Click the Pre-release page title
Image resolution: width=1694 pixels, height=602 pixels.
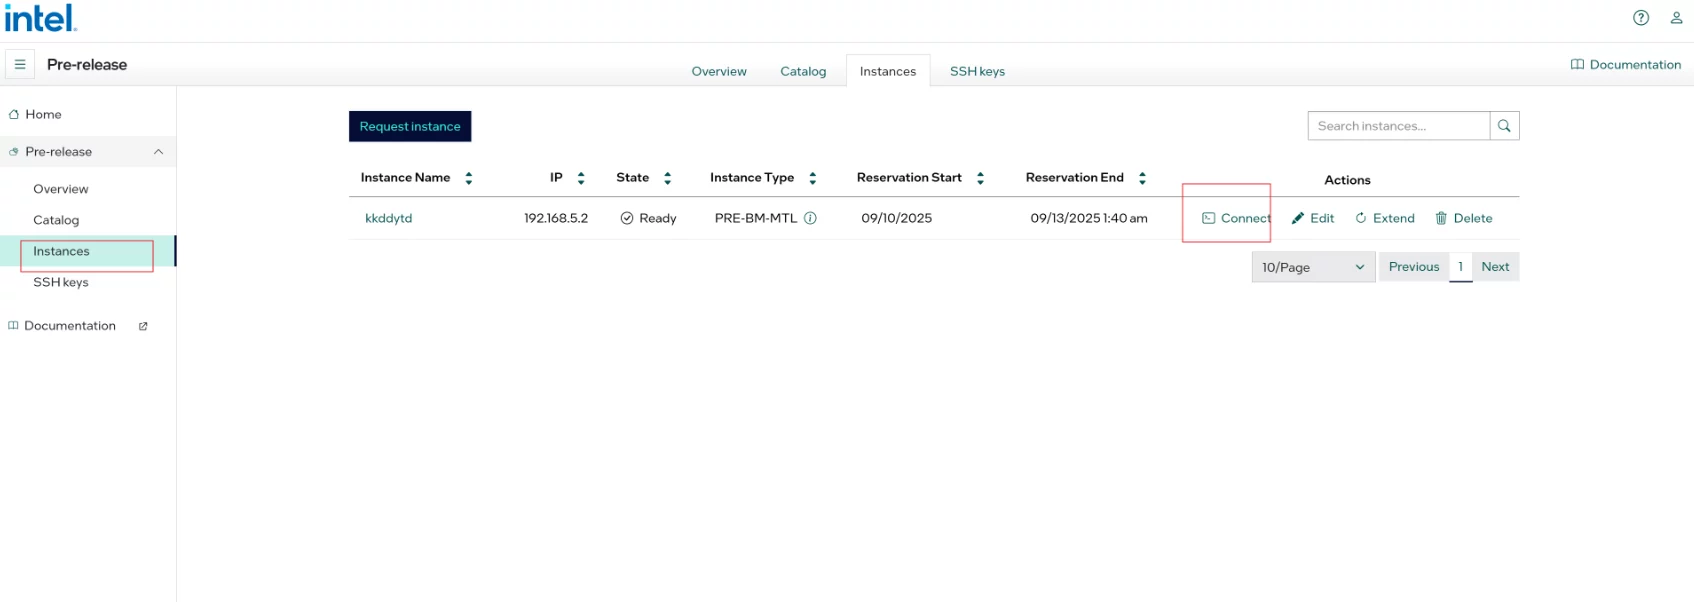pyautogui.click(x=87, y=64)
